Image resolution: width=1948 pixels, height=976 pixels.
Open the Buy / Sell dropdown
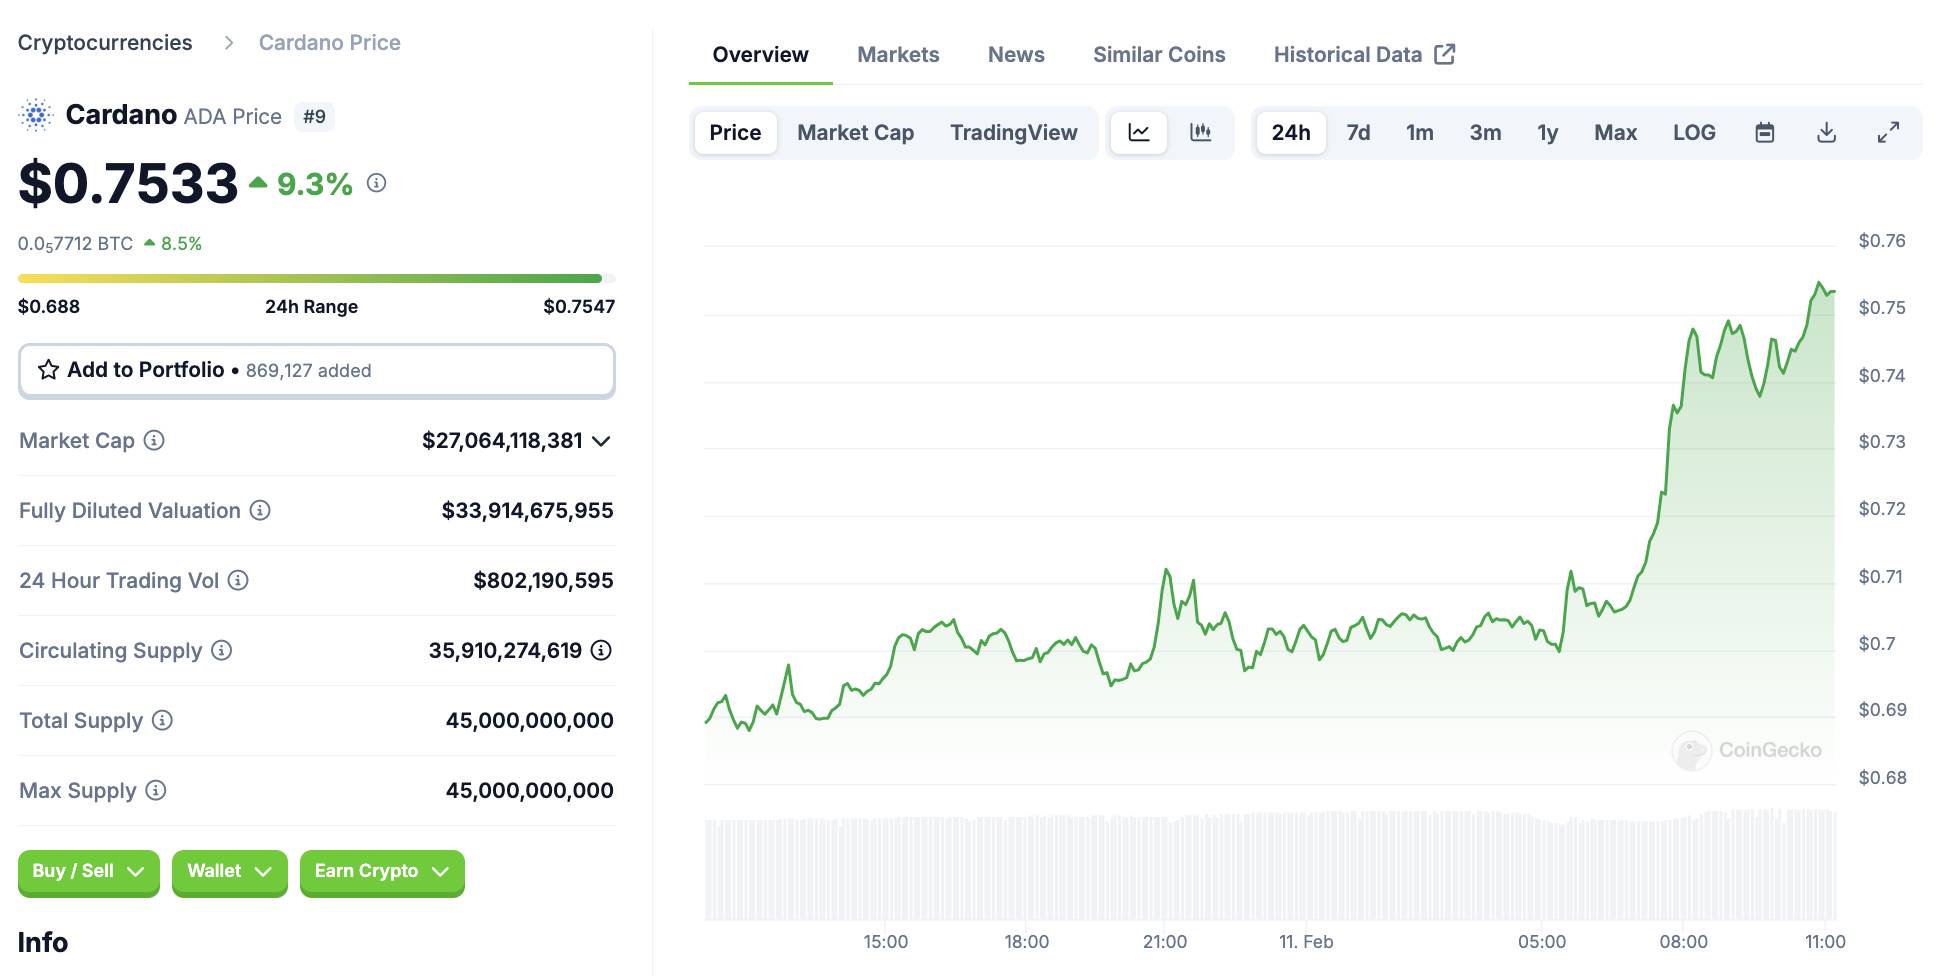[88, 871]
